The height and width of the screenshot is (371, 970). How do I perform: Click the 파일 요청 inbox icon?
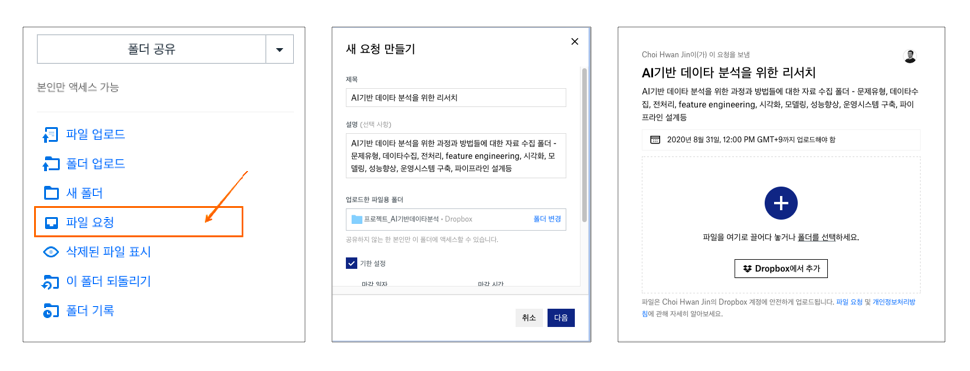point(50,223)
